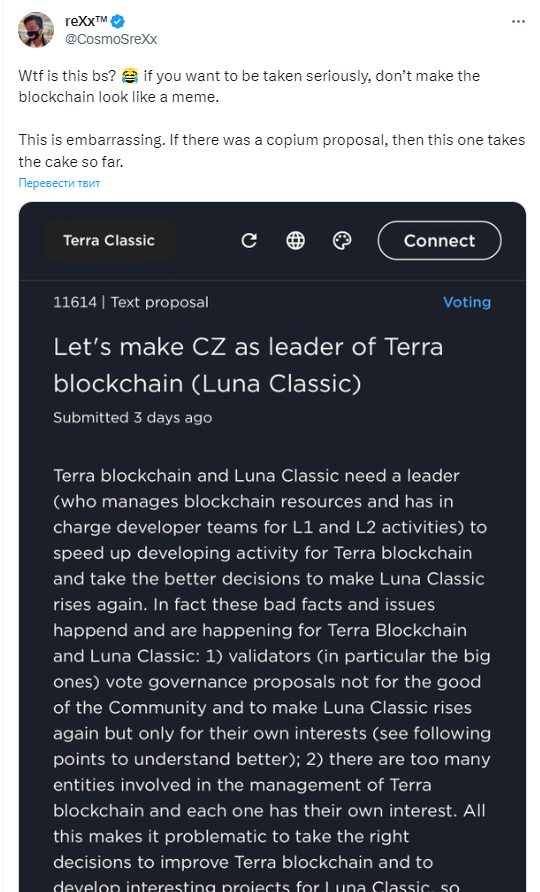Click the 'This is embarrassing' tweet sentence

pyautogui.click(x=91, y=140)
